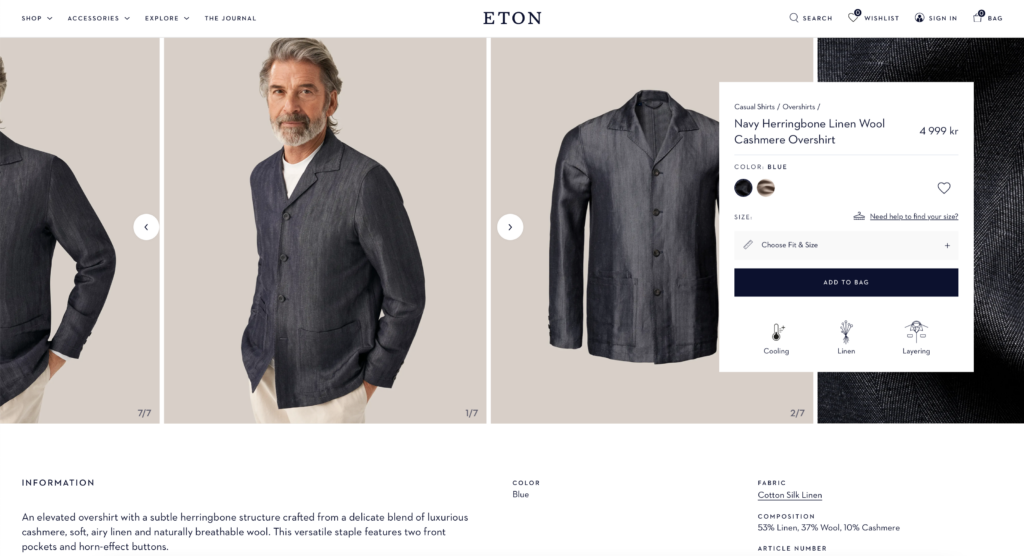Open the shopping bag icon
Screen dimensions: 1024x556
tap(978, 17)
